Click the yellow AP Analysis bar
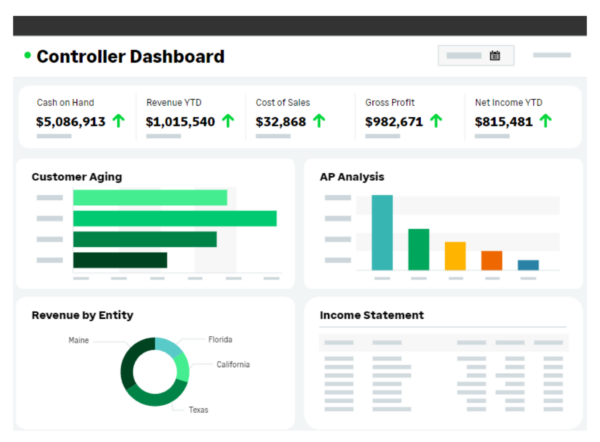This screenshot has height=442, width=600. point(455,256)
